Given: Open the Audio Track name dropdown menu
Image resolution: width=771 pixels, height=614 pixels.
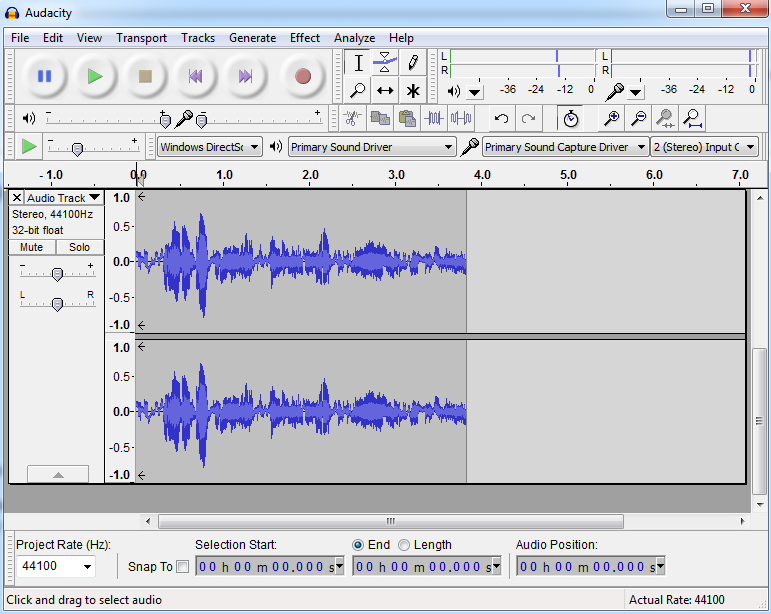Looking at the screenshot, I should 64,198.
